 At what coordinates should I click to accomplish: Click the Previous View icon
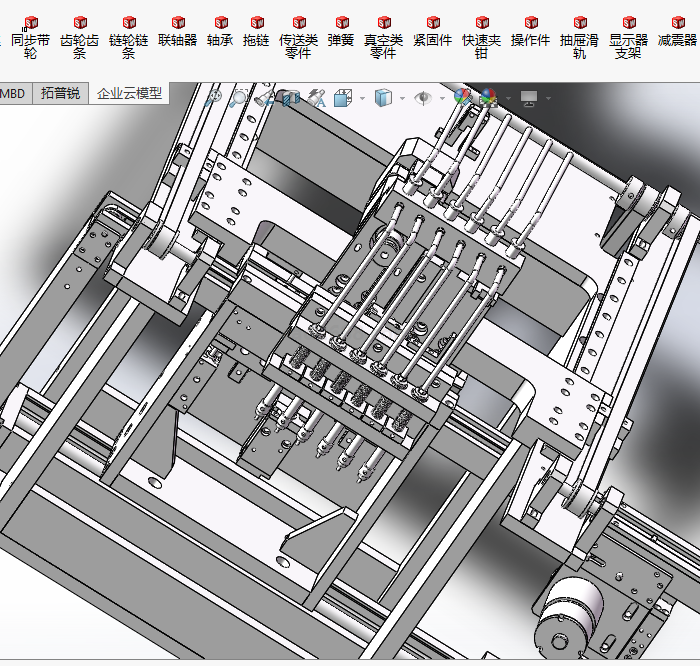point(265,97)
